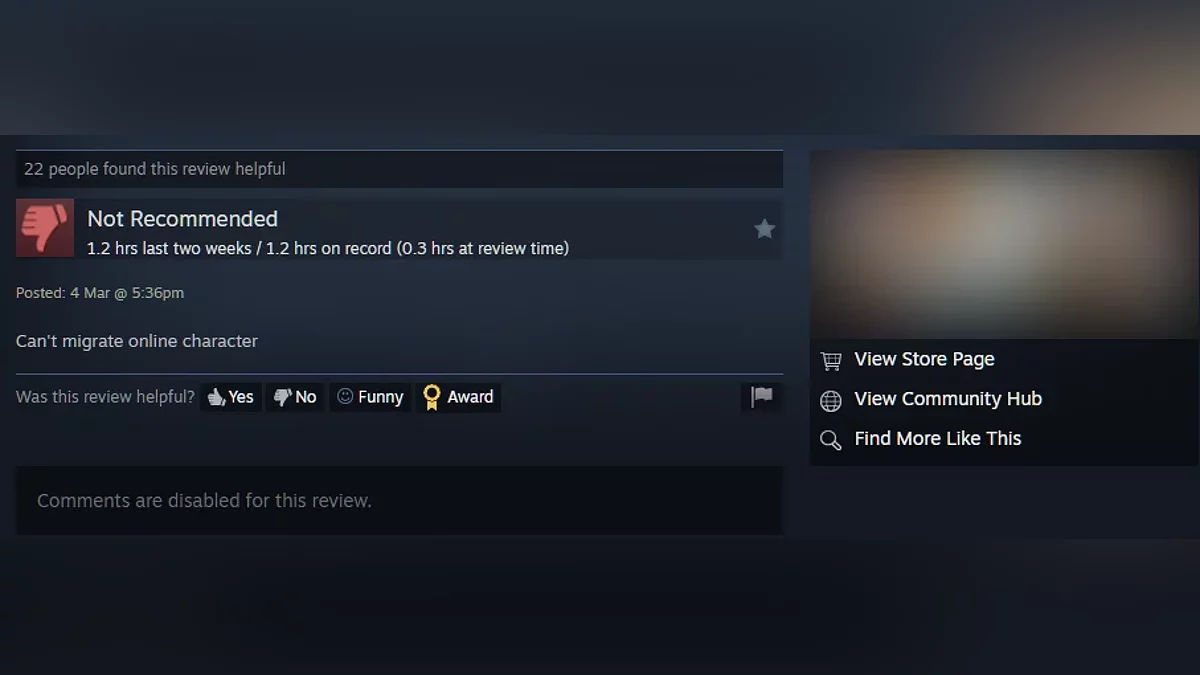Click the hours on record playtime line
Viewport: 1200px width, 675px height.
pyautogui.click(x=328, y=248)
